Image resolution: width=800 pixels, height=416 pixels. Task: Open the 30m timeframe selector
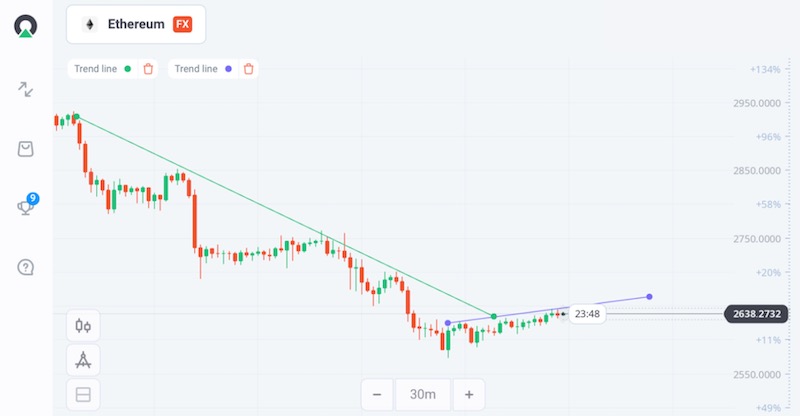point(421,394)
